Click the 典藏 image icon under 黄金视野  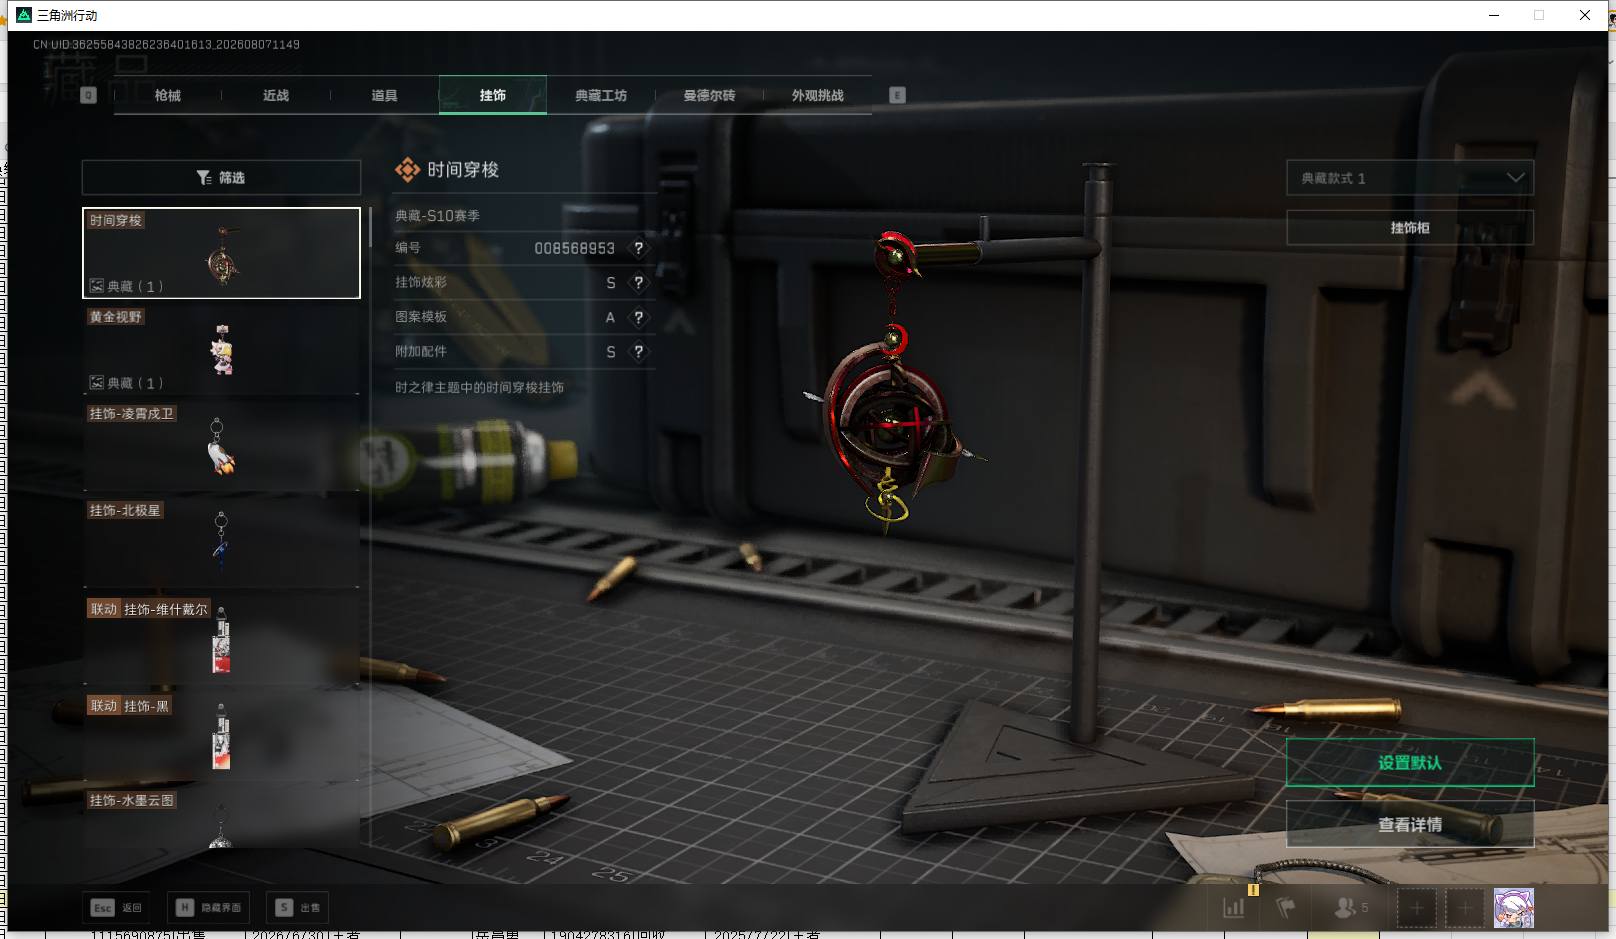(97, 383)
